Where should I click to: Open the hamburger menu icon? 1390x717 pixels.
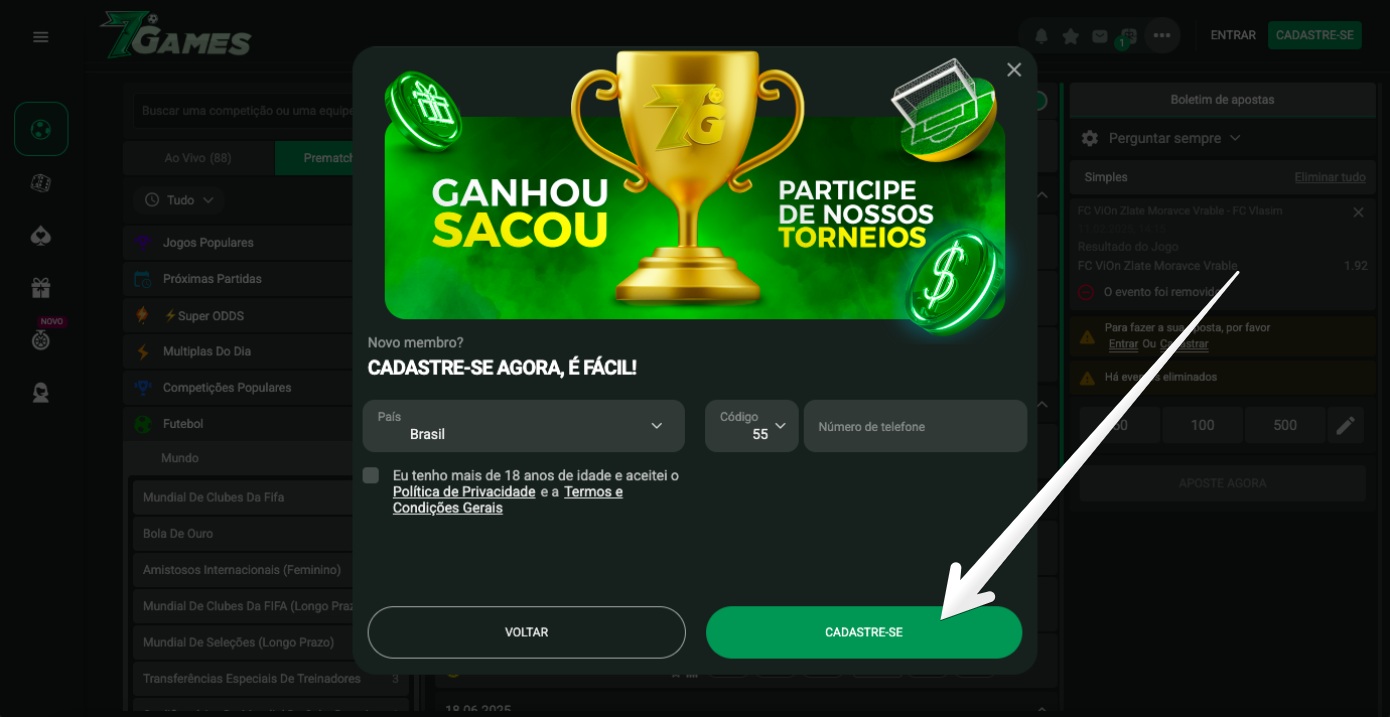click(40, 37)
